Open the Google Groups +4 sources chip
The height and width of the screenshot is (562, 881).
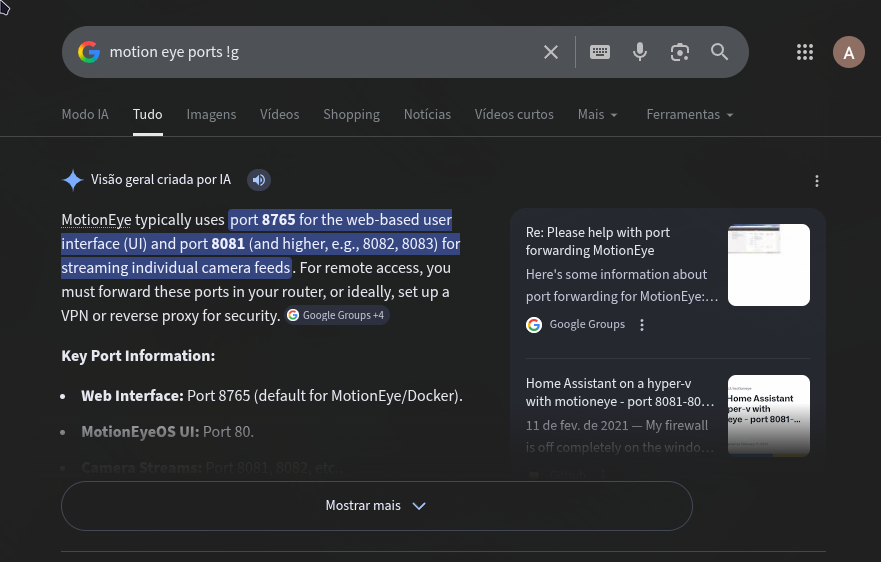[x=337, y=315]
